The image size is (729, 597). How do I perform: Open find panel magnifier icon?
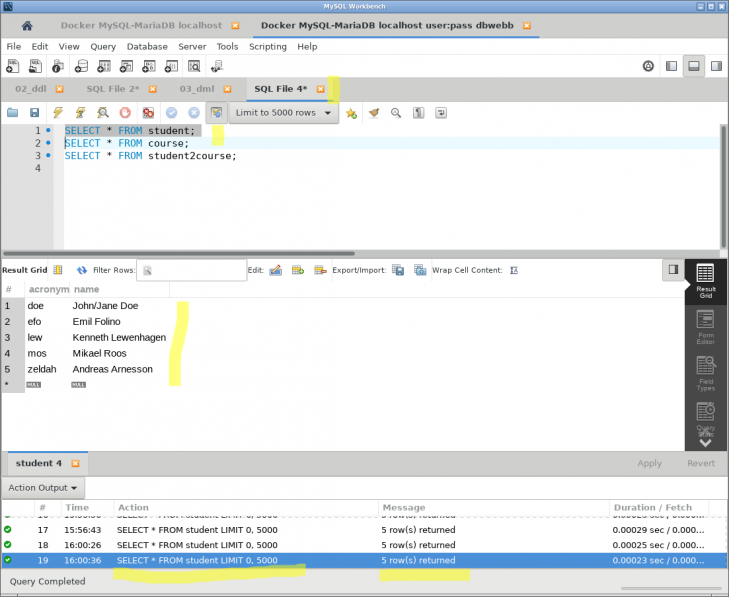tap(396, 113)
